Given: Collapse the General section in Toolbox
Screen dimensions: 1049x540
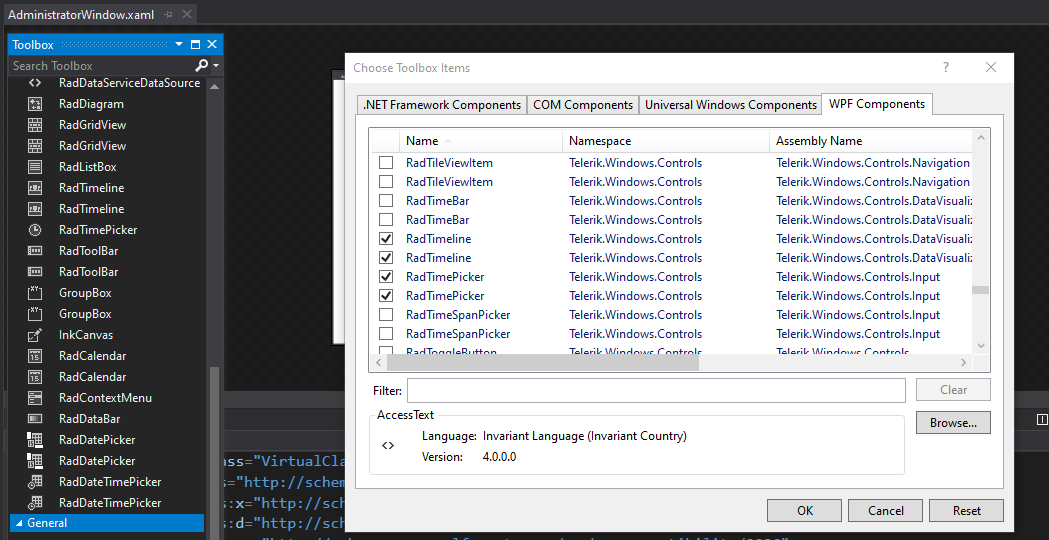Looking at the screenshot, I should click(19, 523).
